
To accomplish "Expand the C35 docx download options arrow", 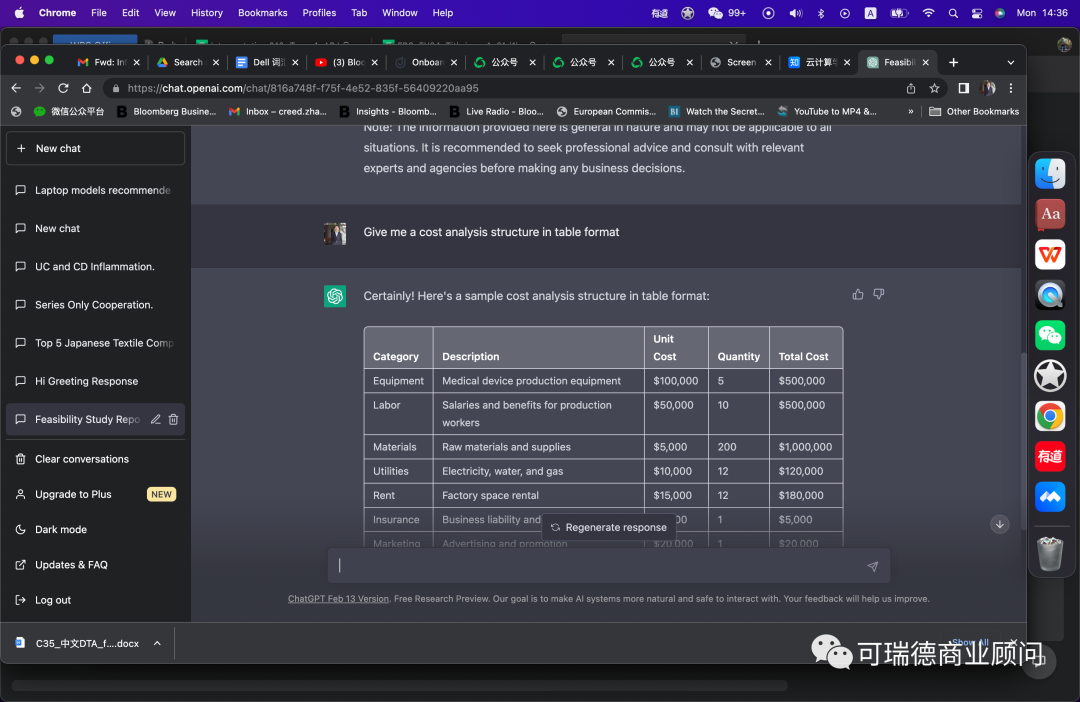I will tap(157, 643).
